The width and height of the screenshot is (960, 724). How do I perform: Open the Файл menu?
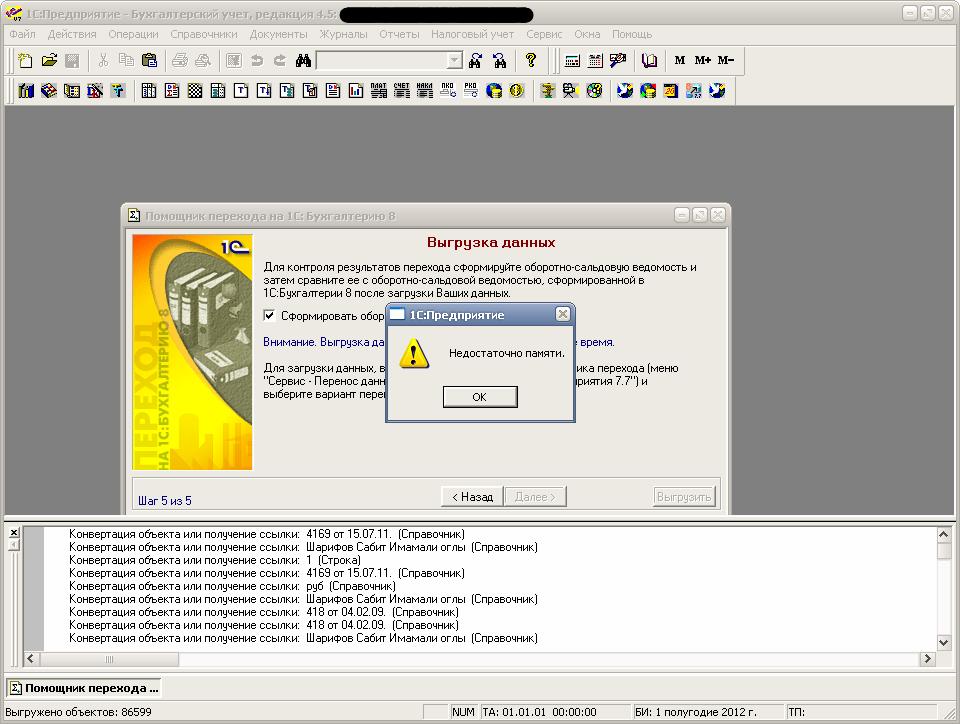pyautogui.click(x=22, y=34)
